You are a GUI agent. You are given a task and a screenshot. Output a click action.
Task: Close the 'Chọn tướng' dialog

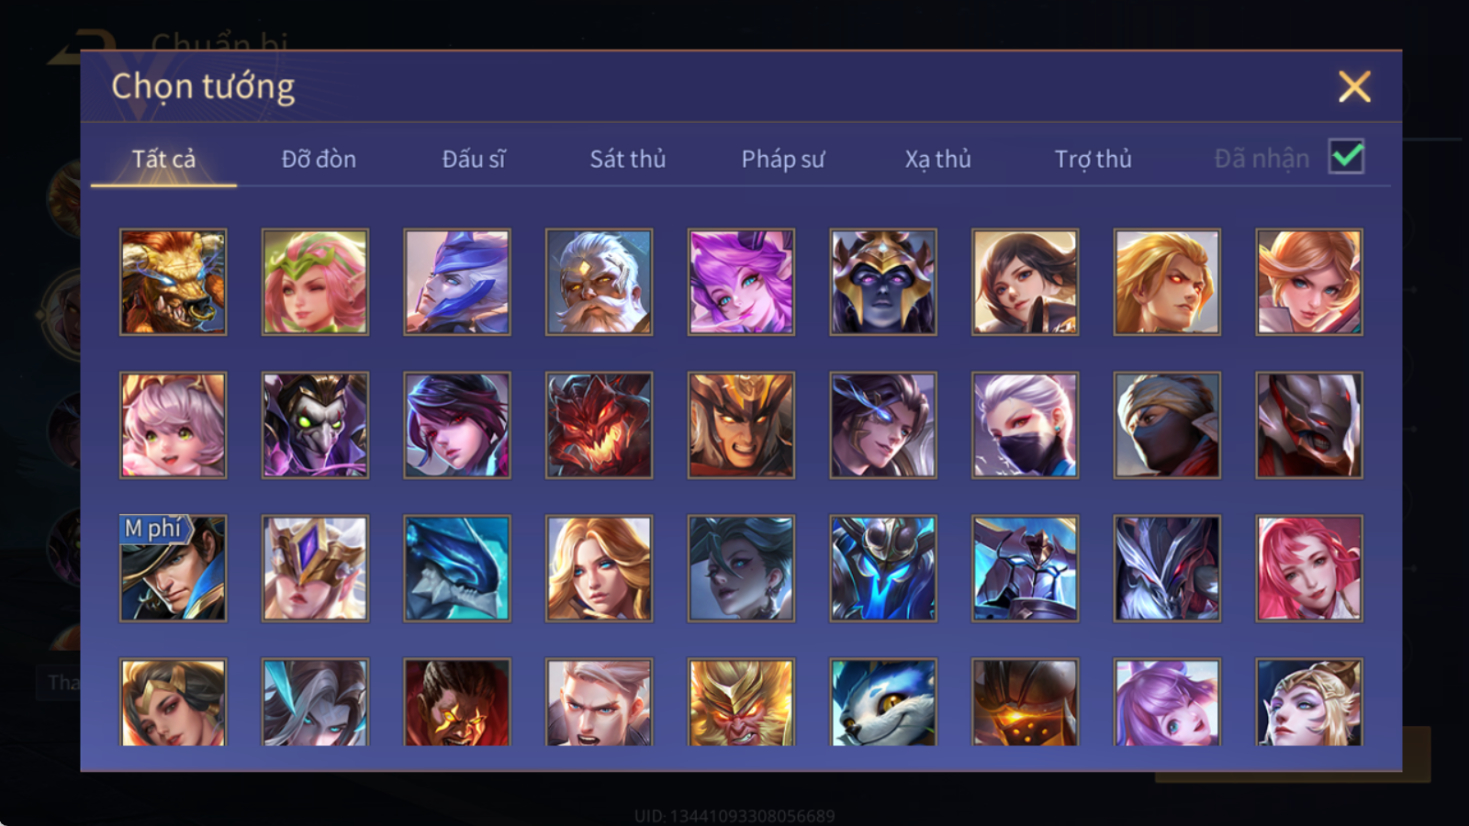point(1354,87)
